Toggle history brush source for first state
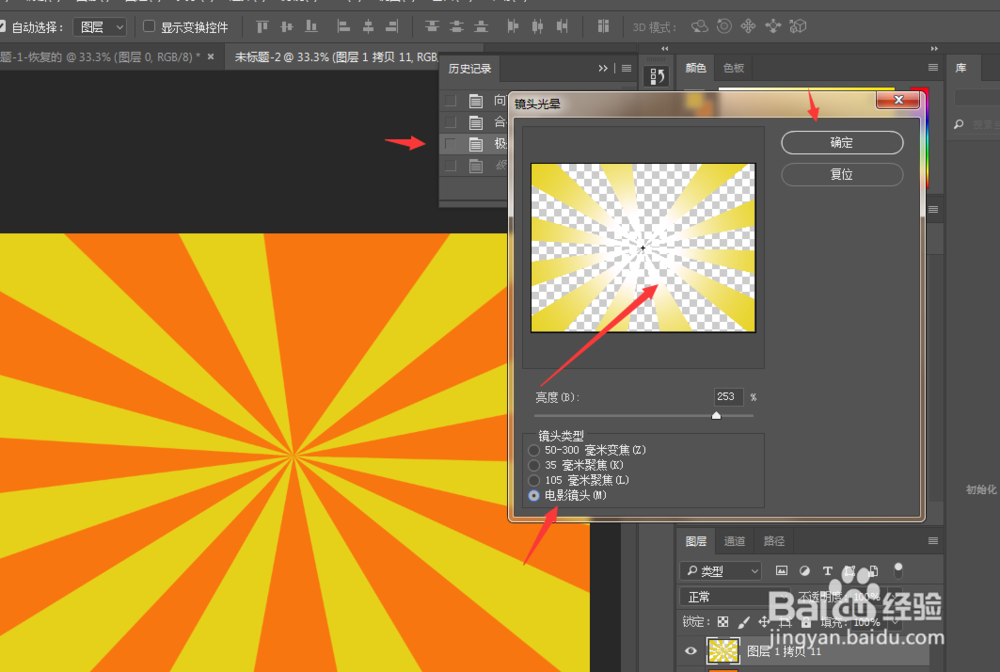The image size is (1000, 672). point(450,100)
